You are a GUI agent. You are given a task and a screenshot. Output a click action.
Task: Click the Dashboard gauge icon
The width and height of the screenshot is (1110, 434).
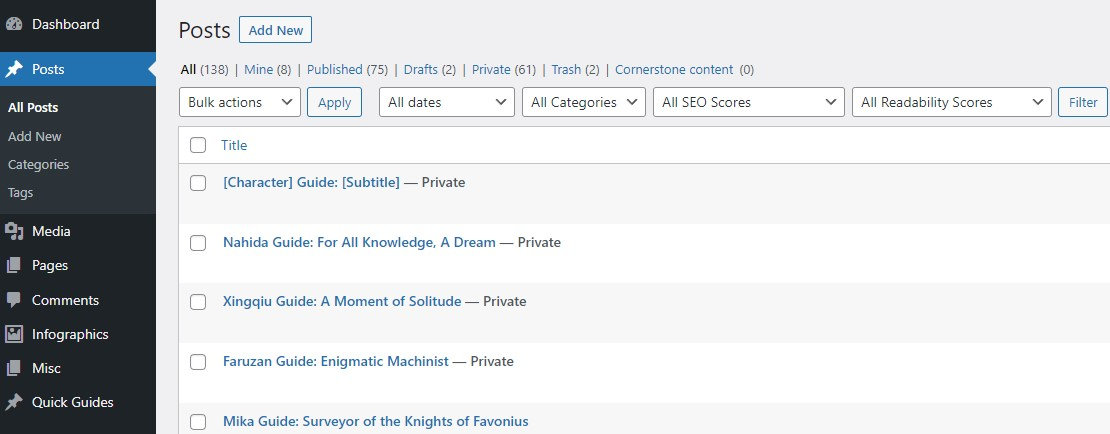(14, 24)
